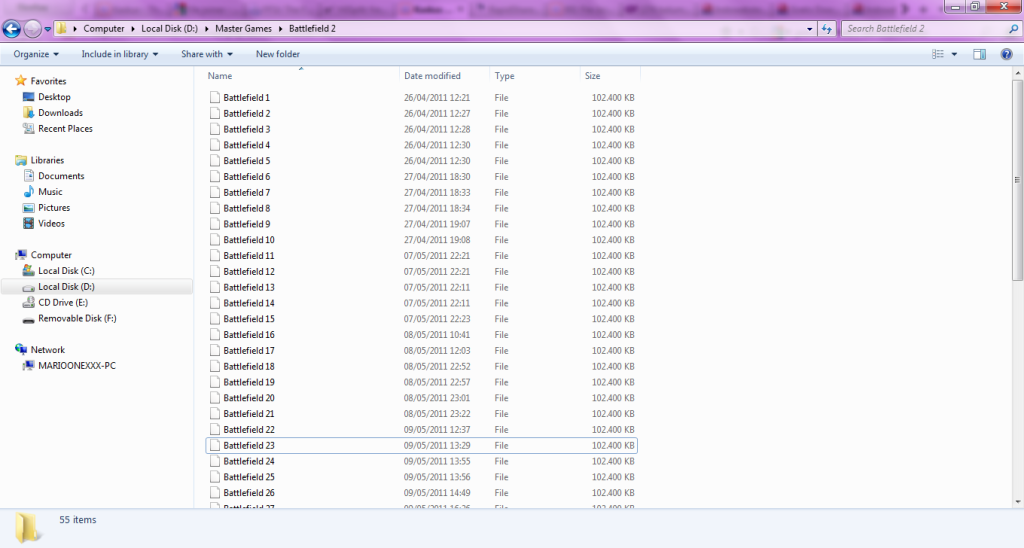
Task: Open Desktop in Favorites
Action: tap(54, 97)
